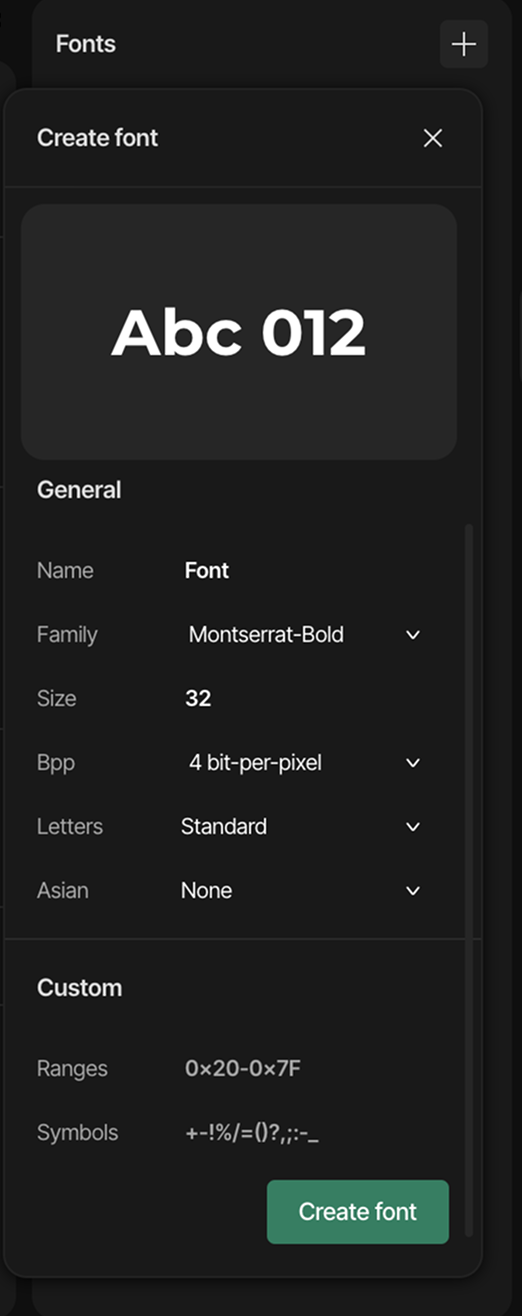Viewport: 522px width, 1316px height.
Task: Click the Custom section header
Action: point(79,988)
